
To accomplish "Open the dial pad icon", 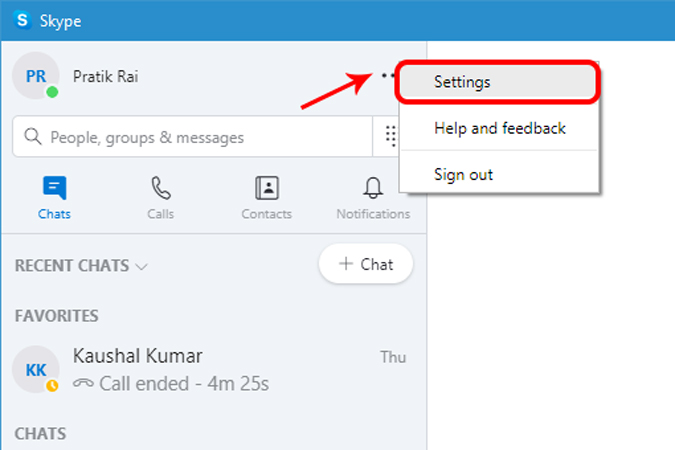I will point(390,136).
